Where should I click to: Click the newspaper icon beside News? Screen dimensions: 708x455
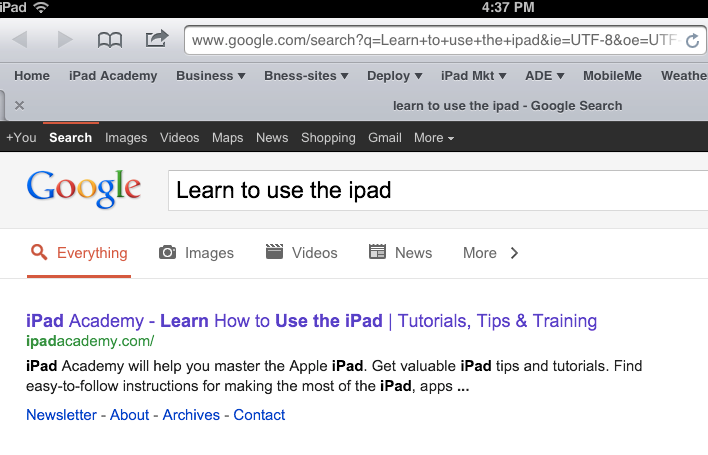[x=377, y=251]
